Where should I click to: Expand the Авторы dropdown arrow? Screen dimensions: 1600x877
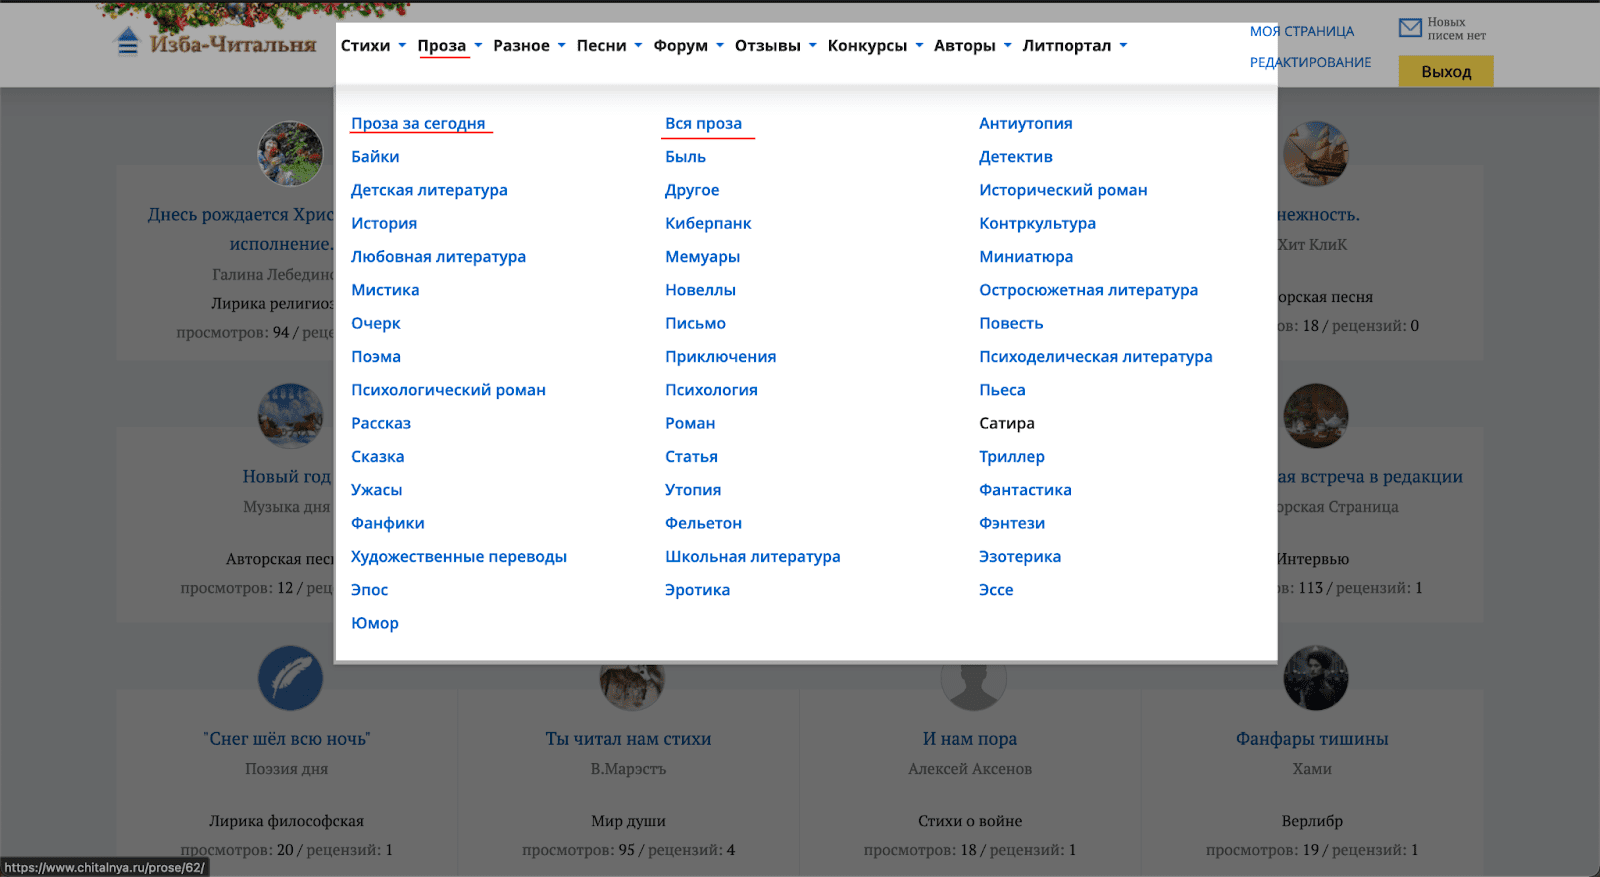(1008, 45)
